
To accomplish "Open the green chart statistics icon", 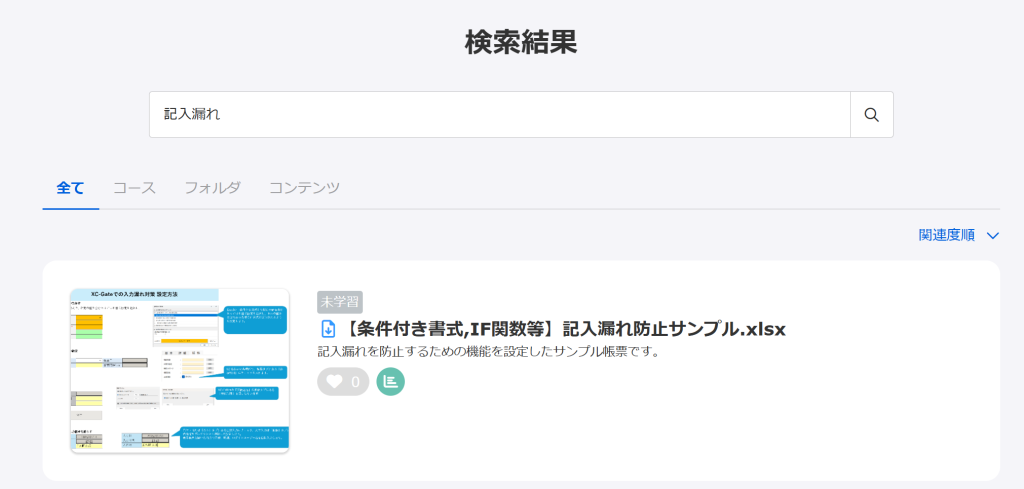I will [x=391, y=381].
